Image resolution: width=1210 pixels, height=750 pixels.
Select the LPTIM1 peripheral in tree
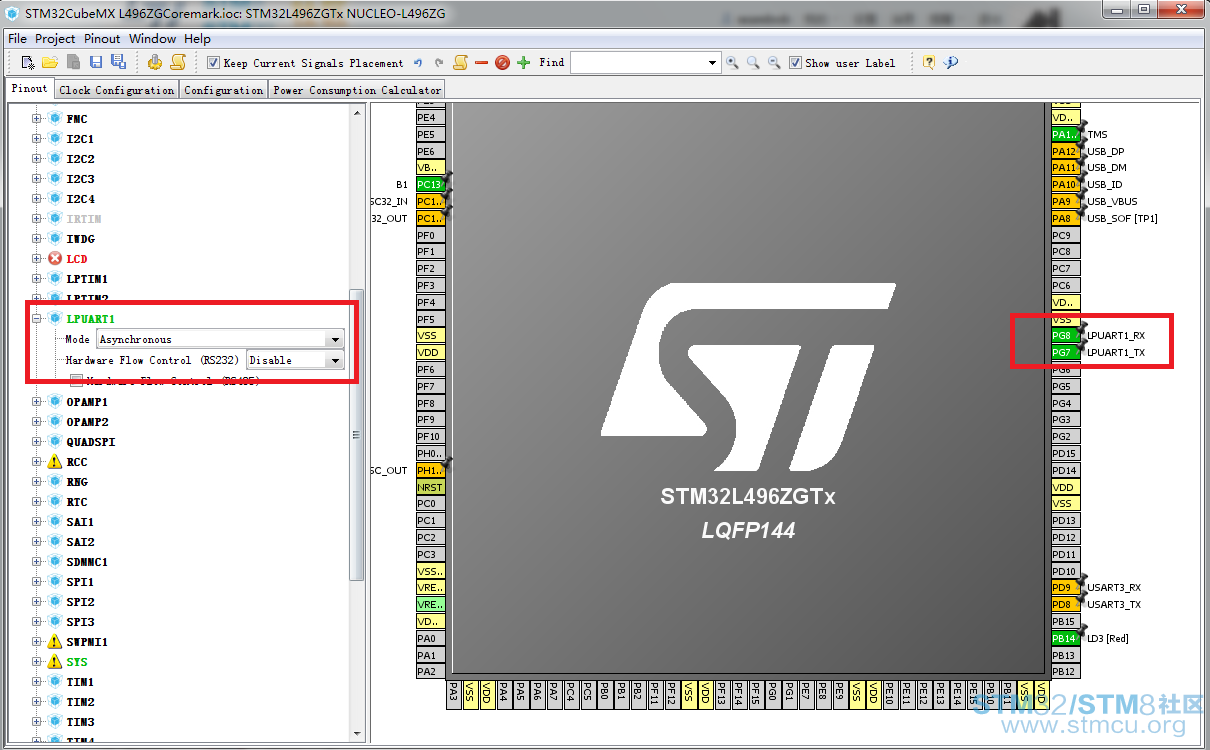tap(87, 278)
